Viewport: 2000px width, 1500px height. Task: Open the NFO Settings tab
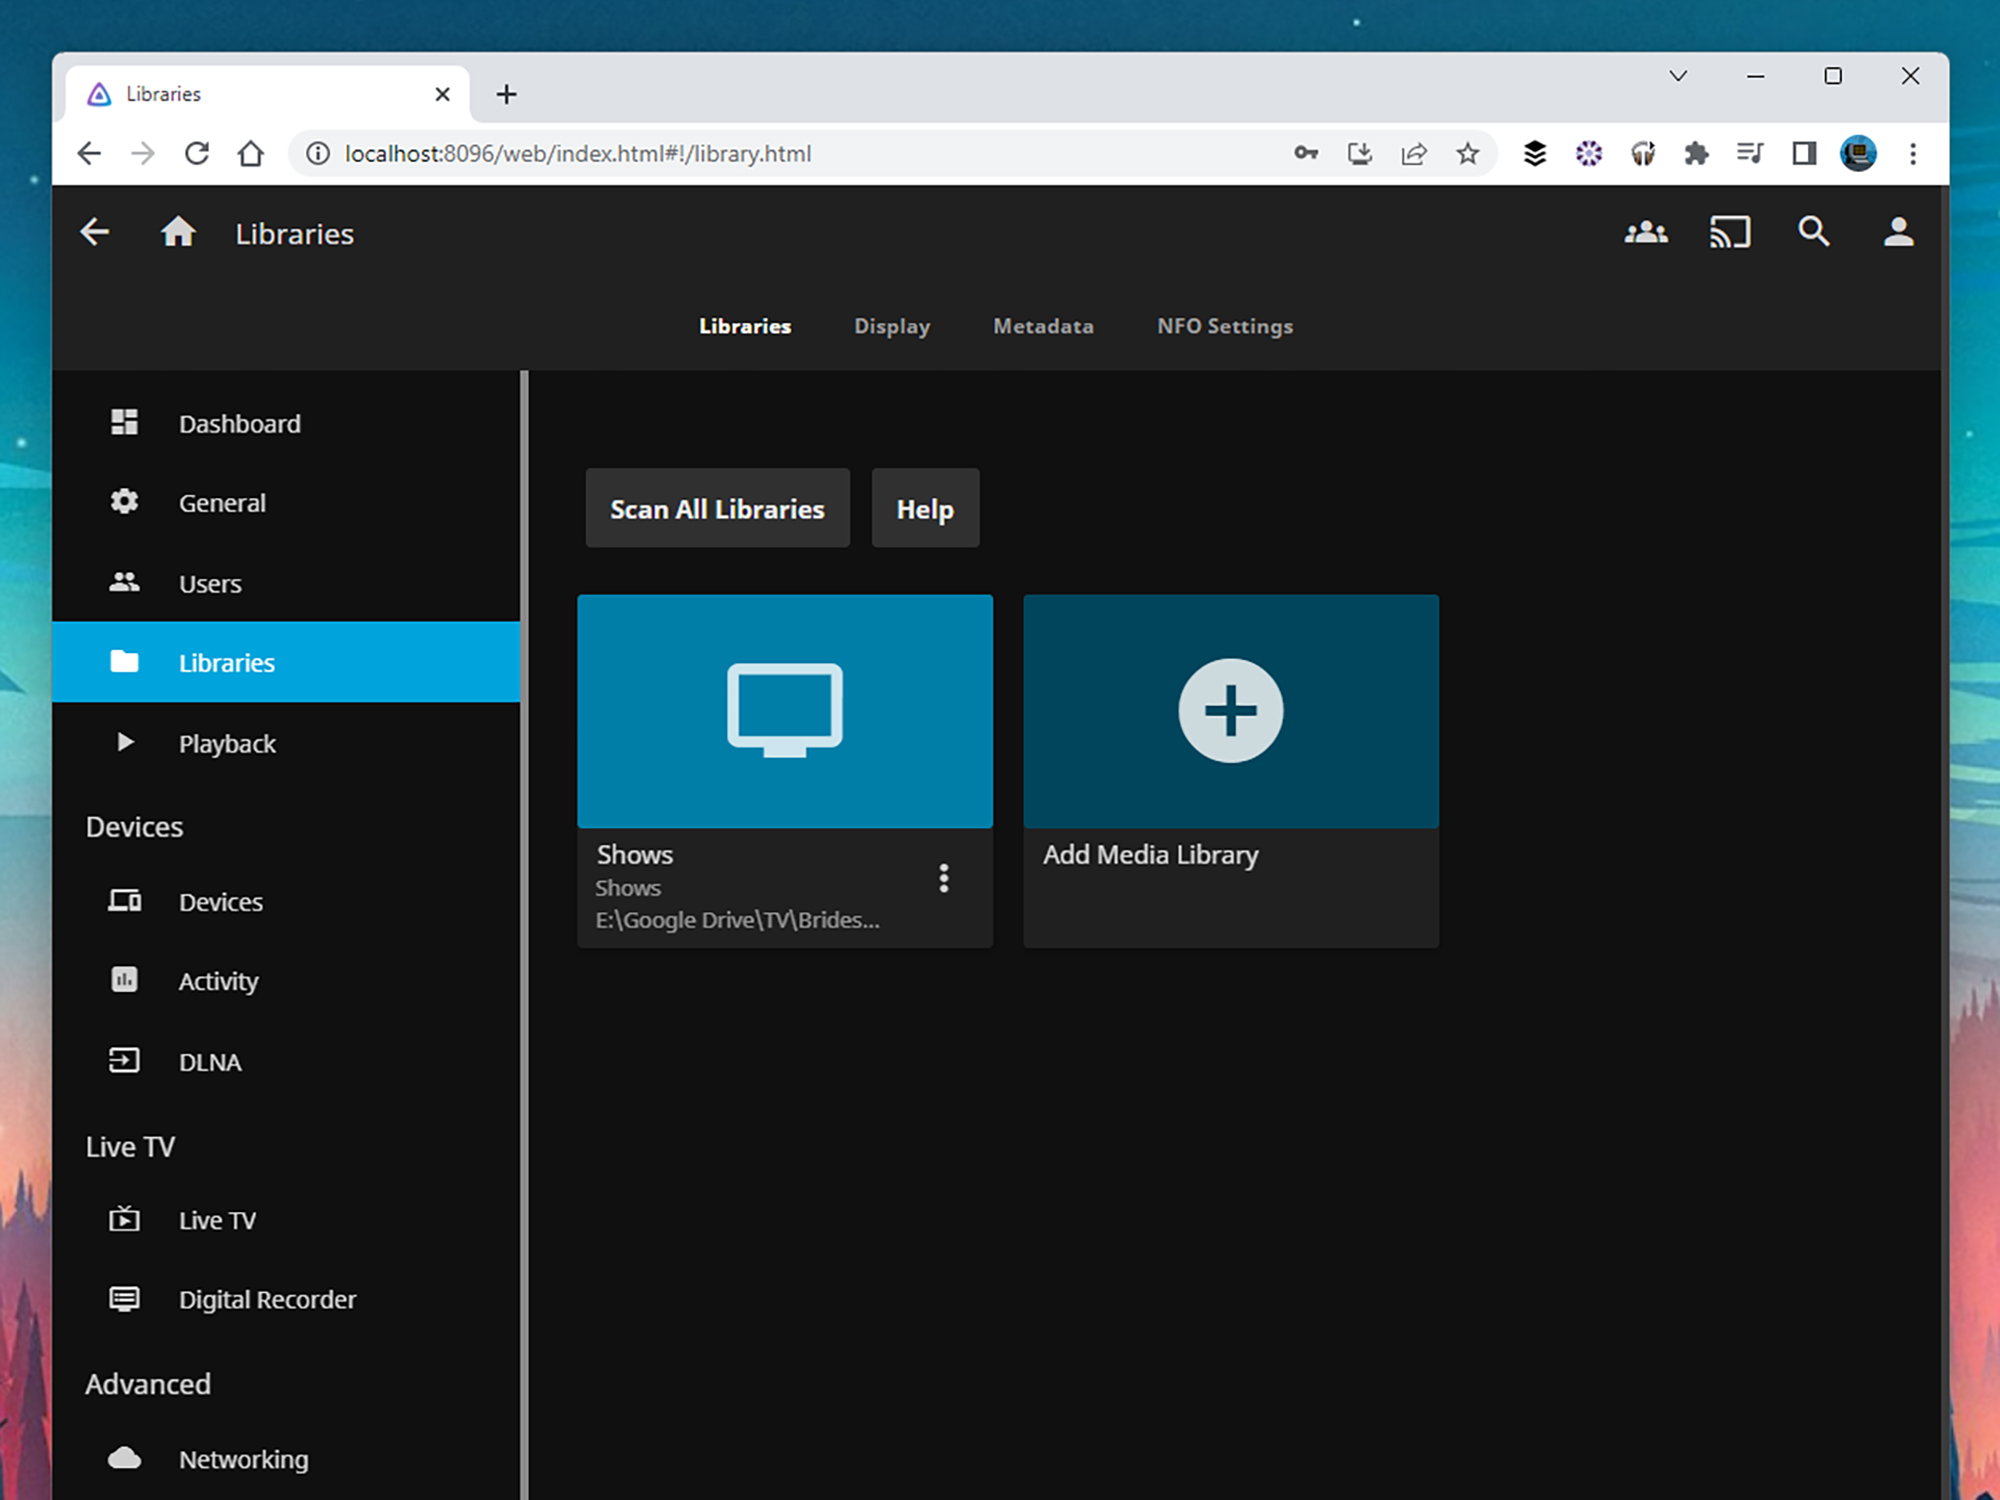pyautogui.click(x=1224, y=326)
